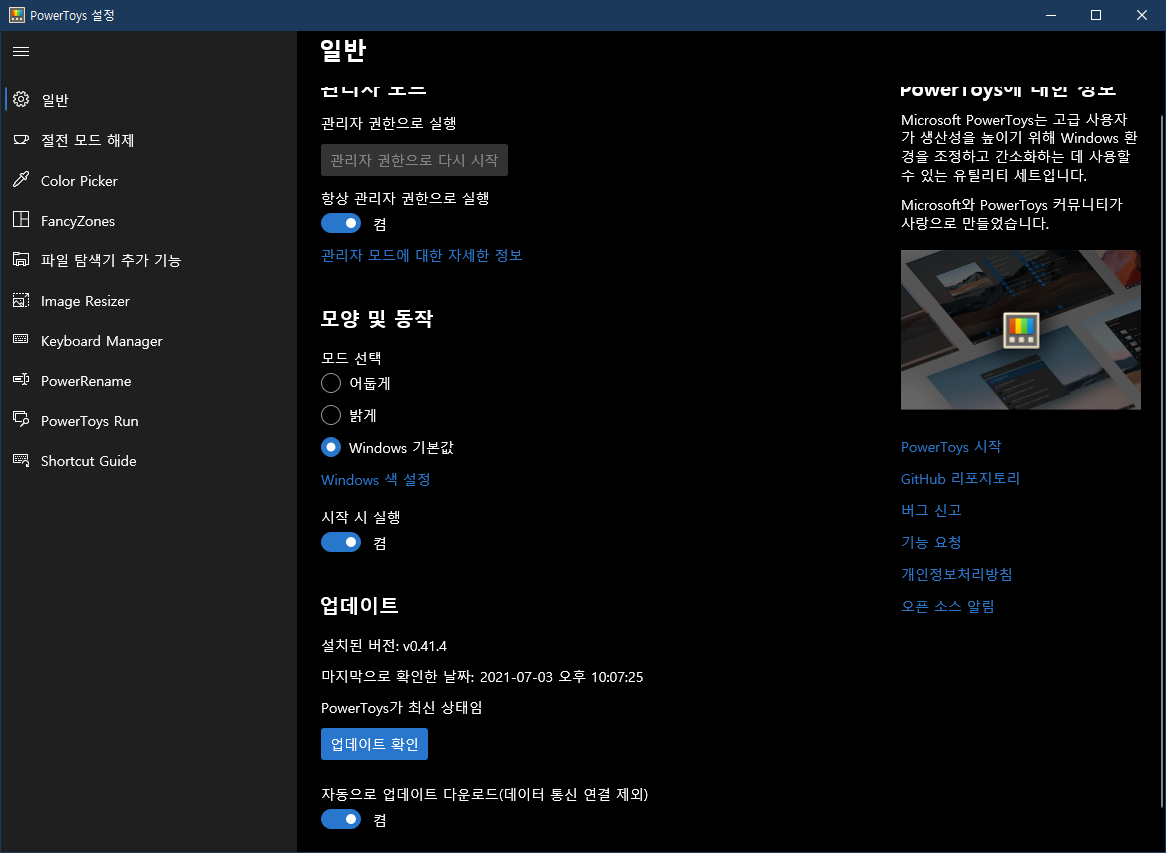The image size is (1166, 853).
Task: Open the hamburger navigation menu
Action: pyautogui.click(x=21, y=51)
